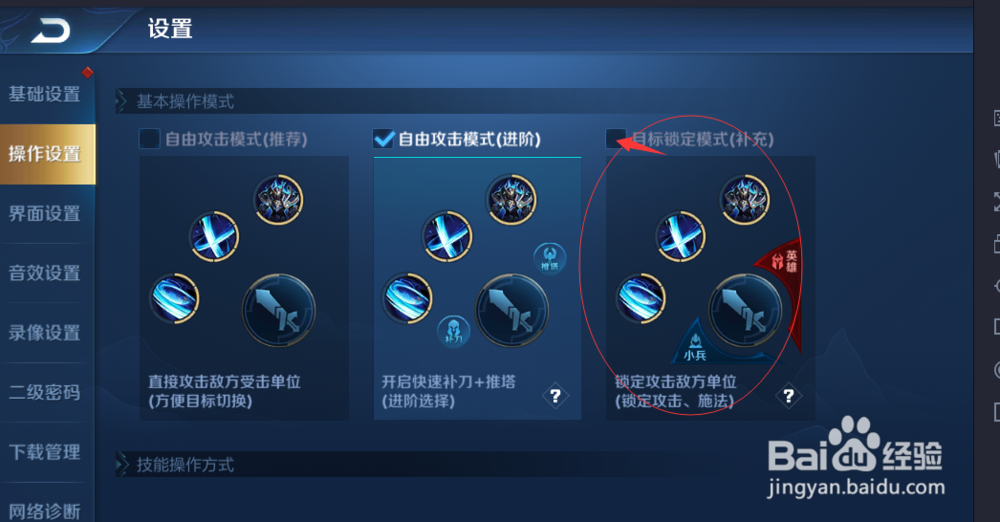
Task: Click the 小兵 minion target icon
Action: [695, 347]
